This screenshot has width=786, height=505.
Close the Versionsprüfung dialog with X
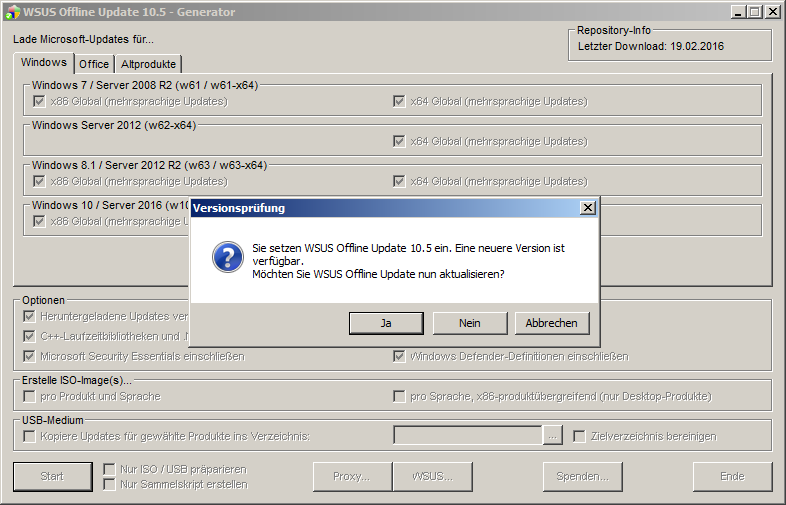coord(587,208)
